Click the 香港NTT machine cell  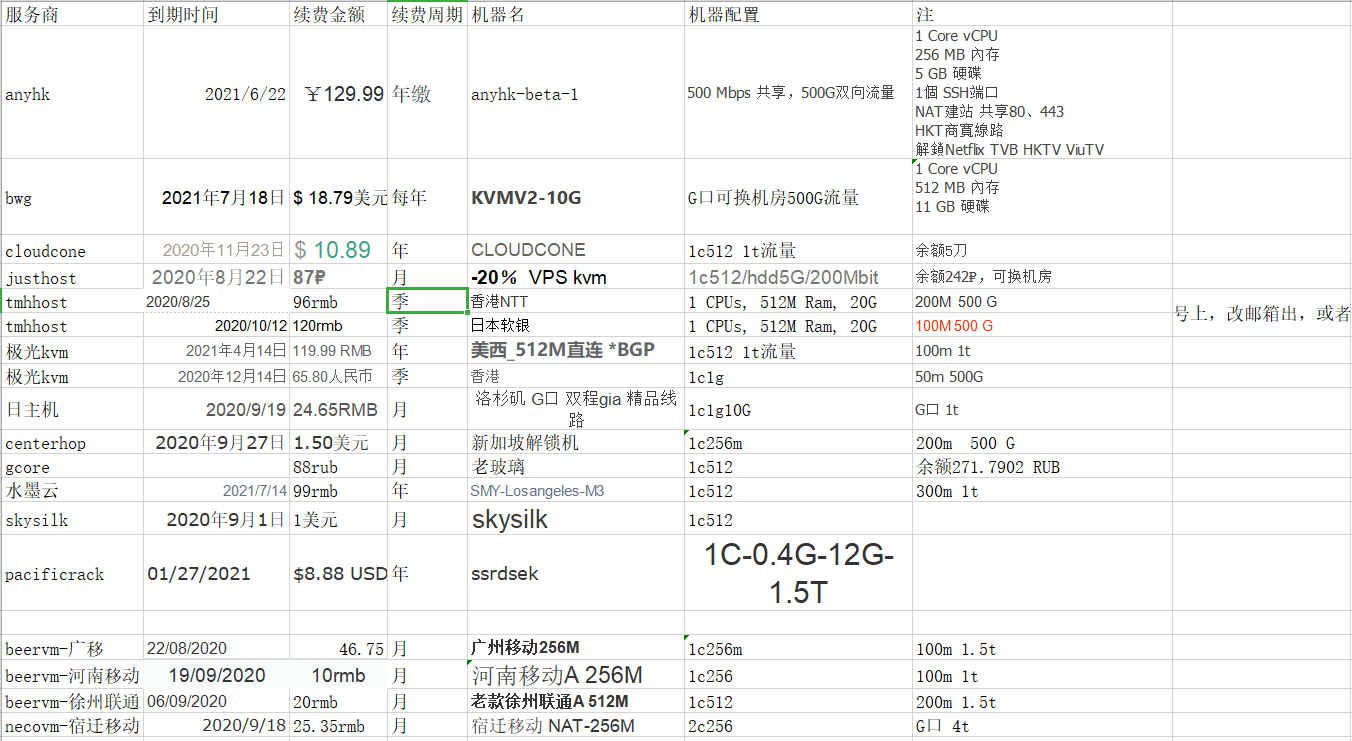(x=576, y=301)
